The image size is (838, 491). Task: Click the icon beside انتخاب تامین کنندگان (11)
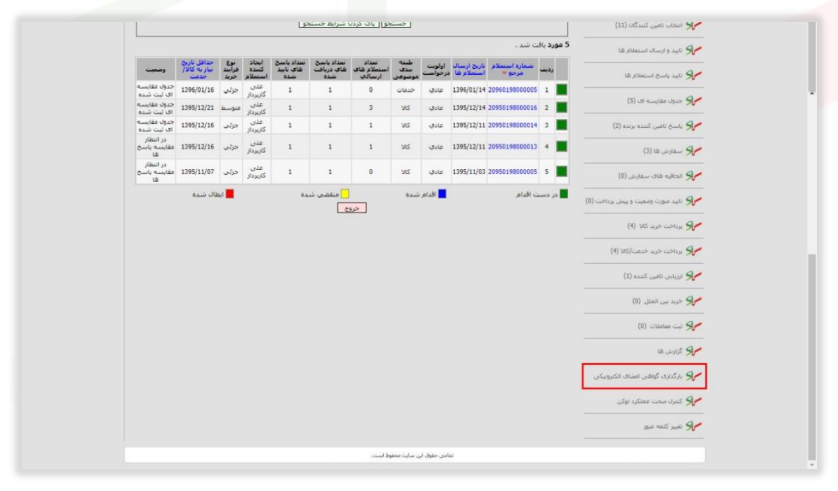(694, 25)
